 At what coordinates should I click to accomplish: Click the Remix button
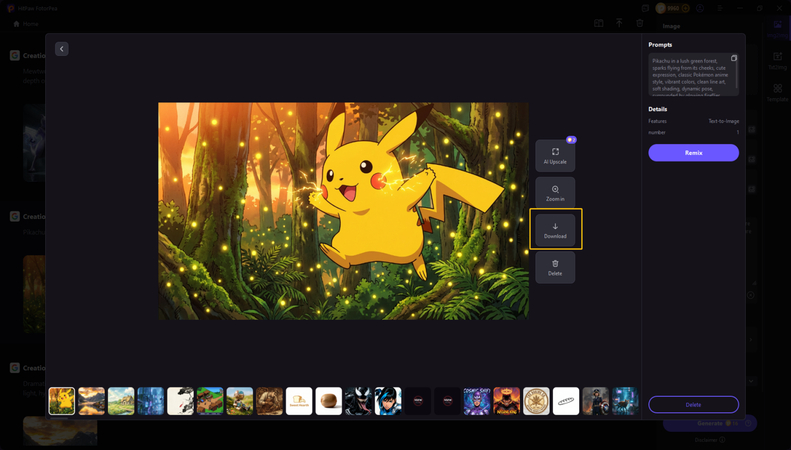pyautogui.click(x=693, y=153)
